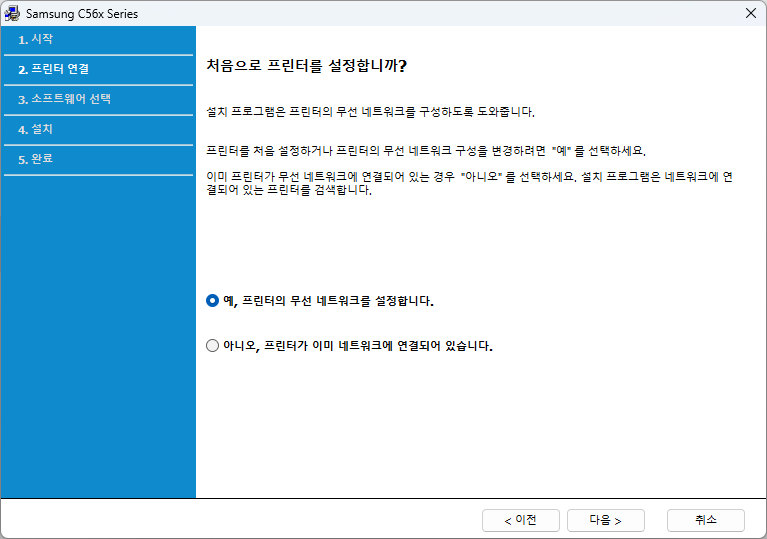Click the heading '처음으로 프린터를 설정합니까?'
Image resolution: width=767 pixels, height=539 pixels.
click(307, 66)
